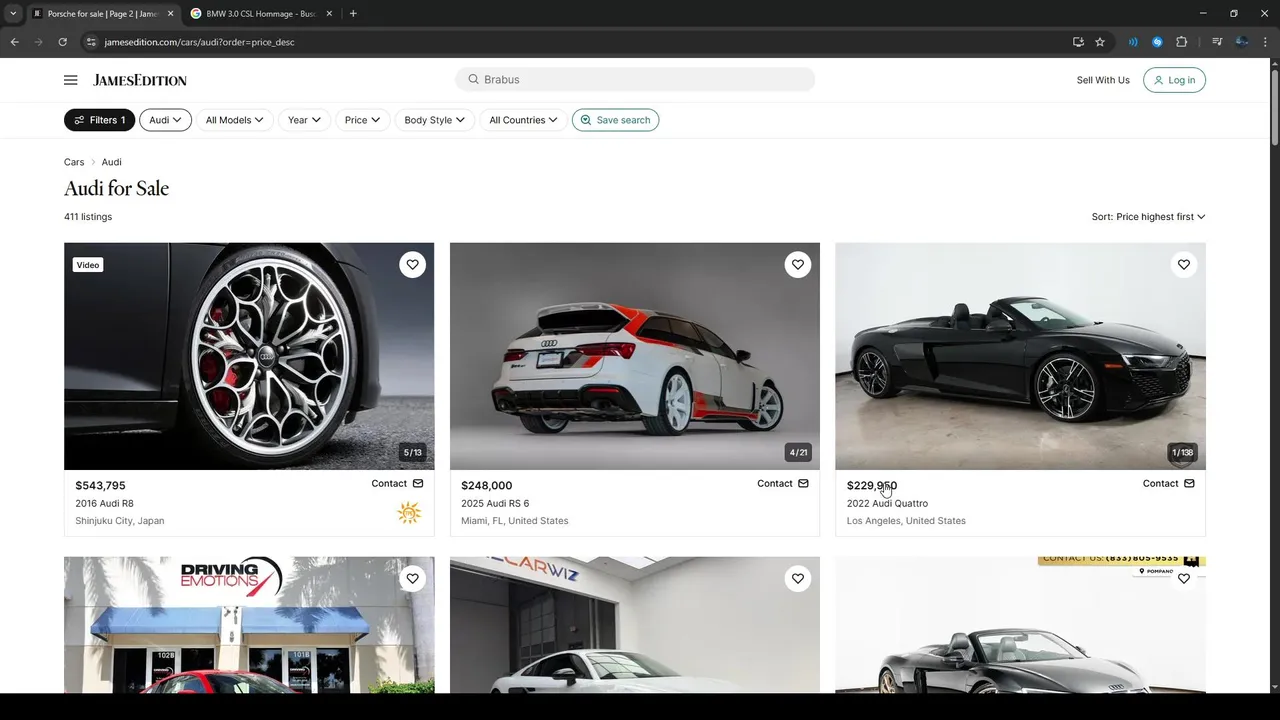Open the browser profile avatar
1280x720 pixels.
coord(1241,42)
